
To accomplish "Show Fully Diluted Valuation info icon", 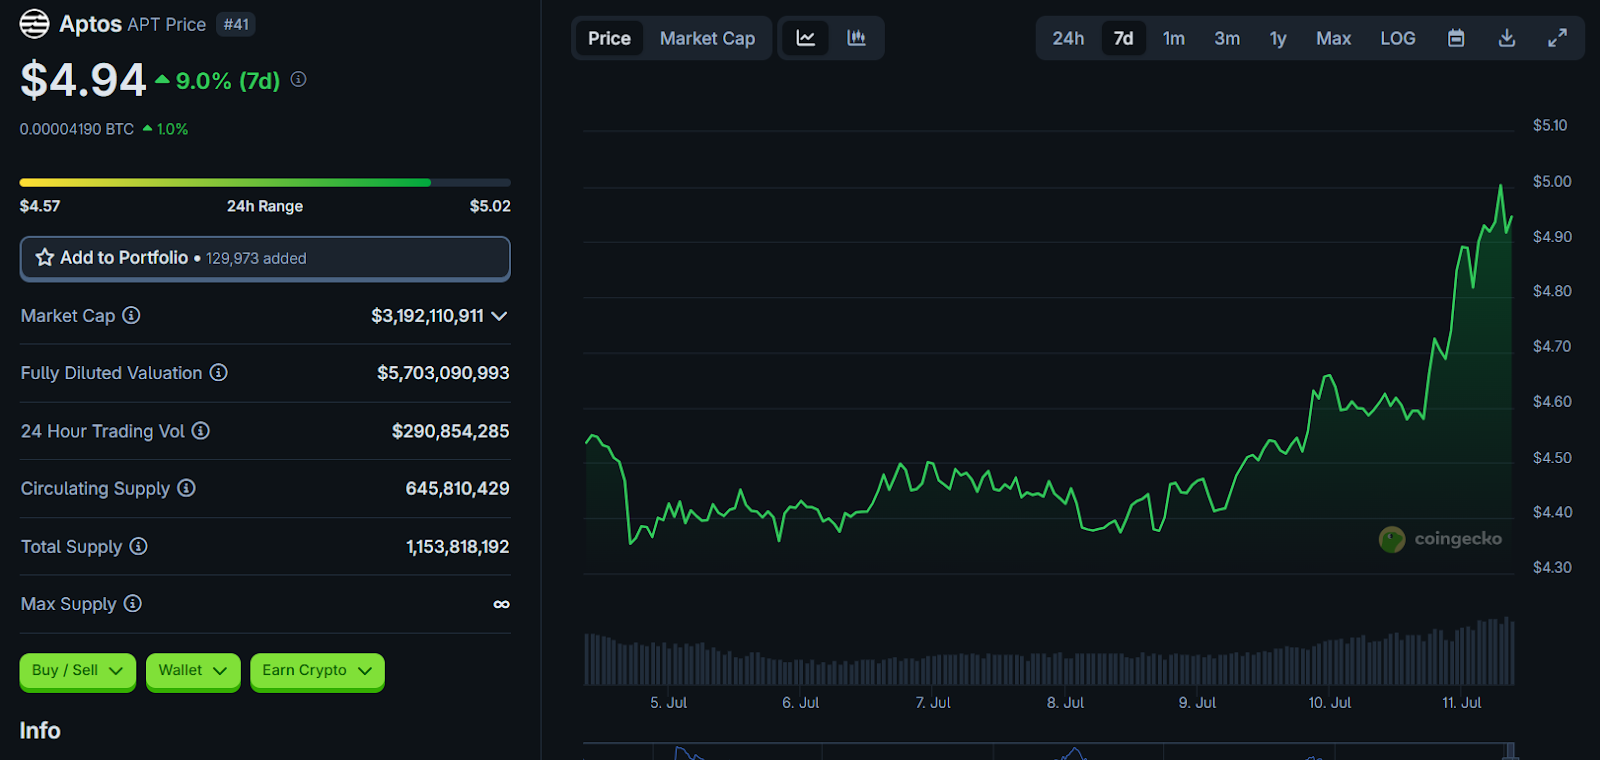I will (x=219, y=372).
